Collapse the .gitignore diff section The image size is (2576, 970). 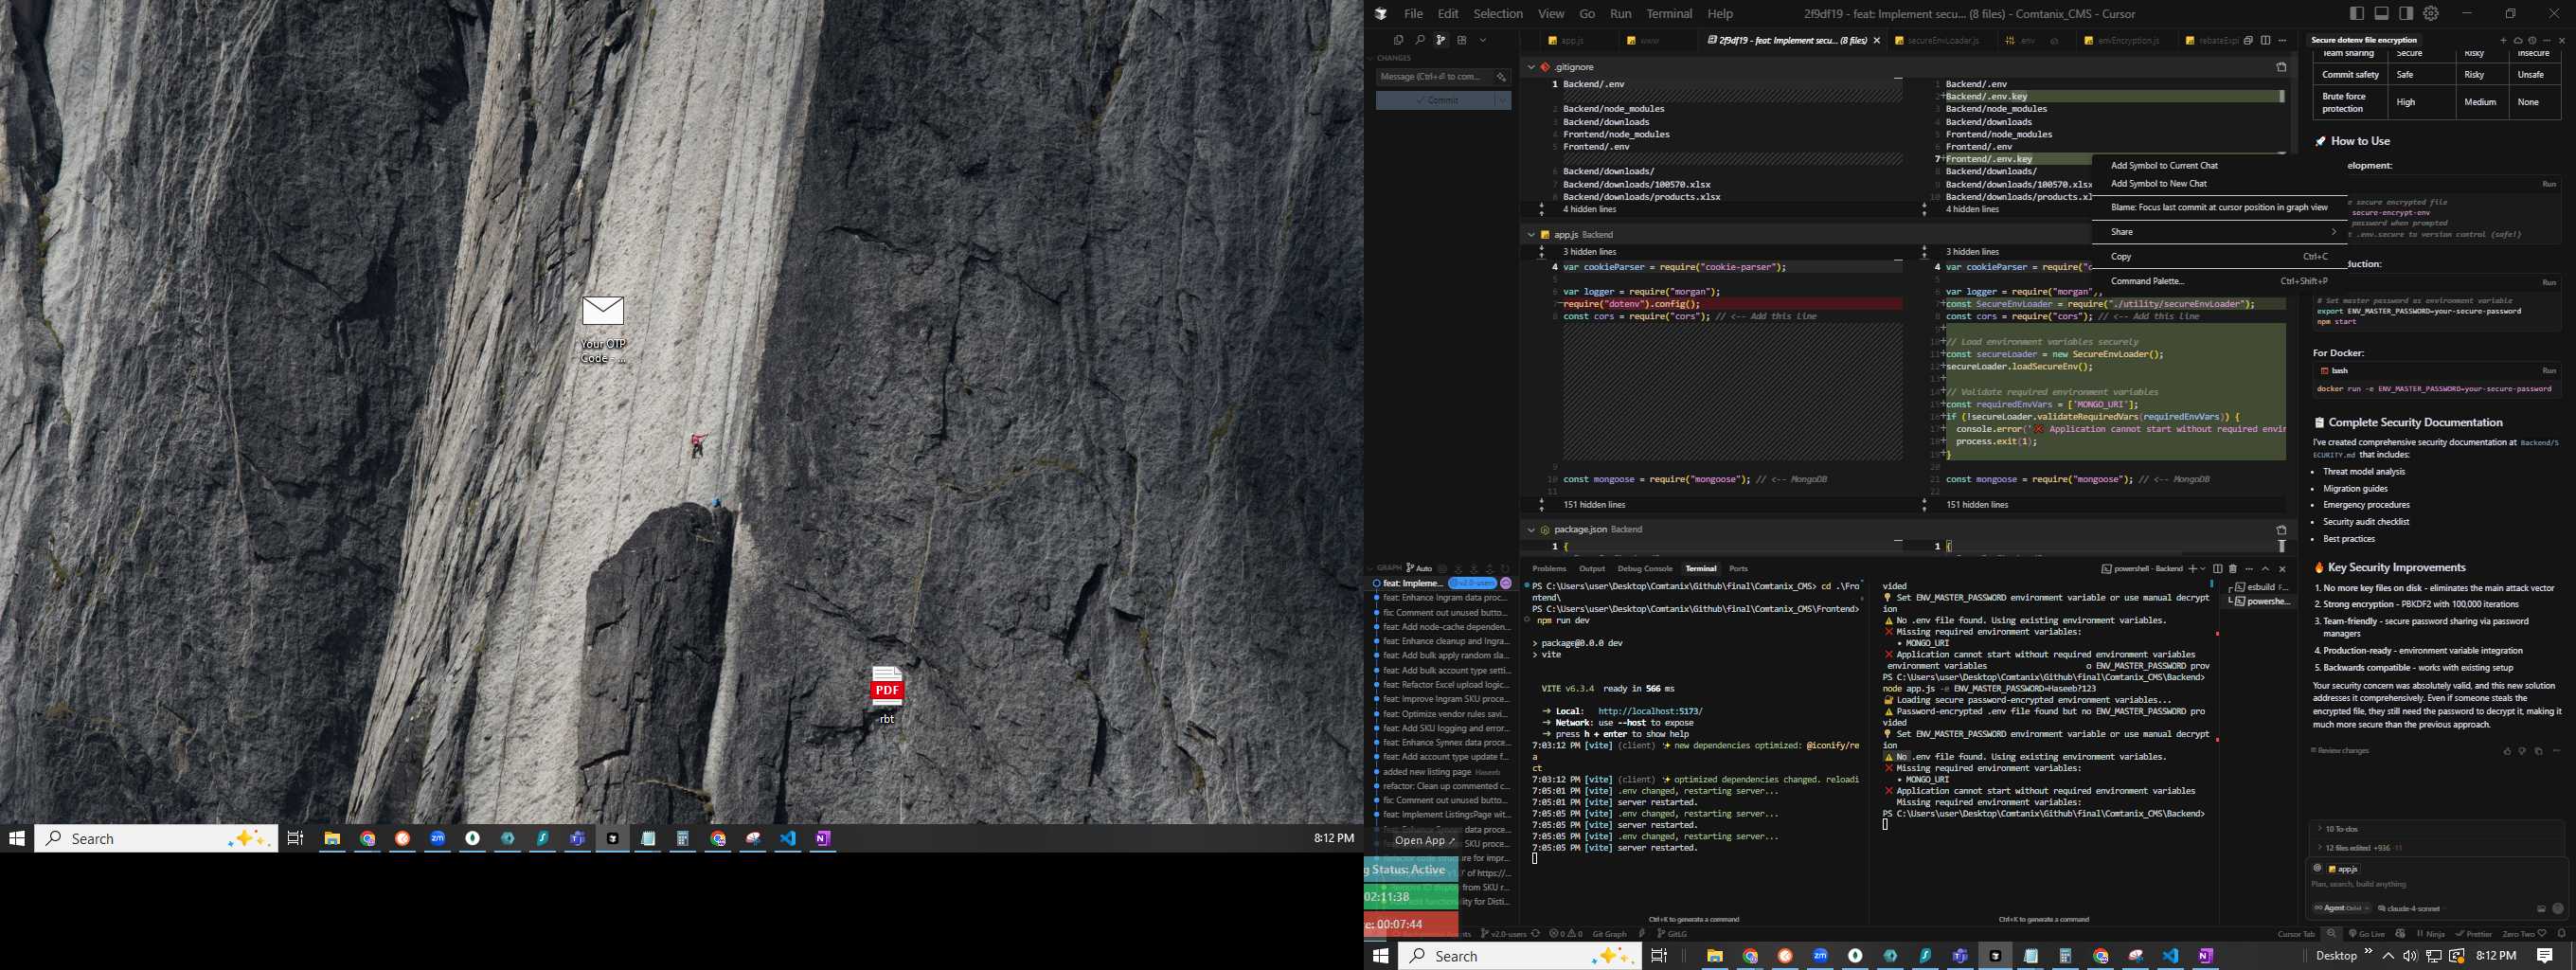click(1530, 67)
